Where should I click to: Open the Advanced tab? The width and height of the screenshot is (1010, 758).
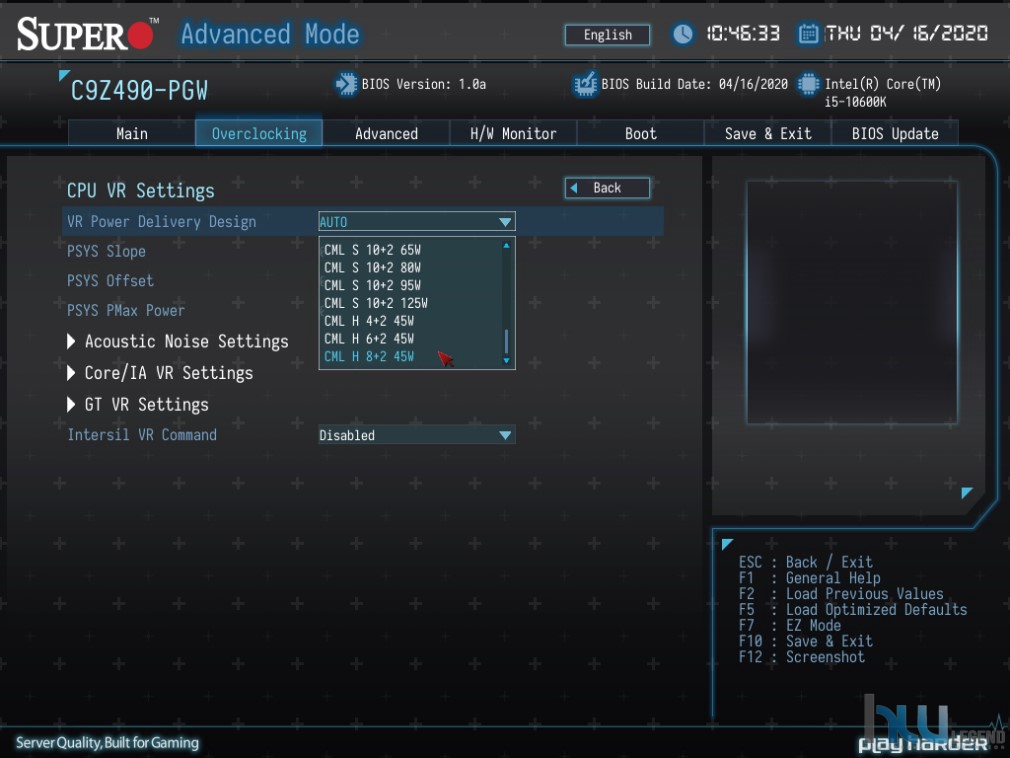coord(386,133)
